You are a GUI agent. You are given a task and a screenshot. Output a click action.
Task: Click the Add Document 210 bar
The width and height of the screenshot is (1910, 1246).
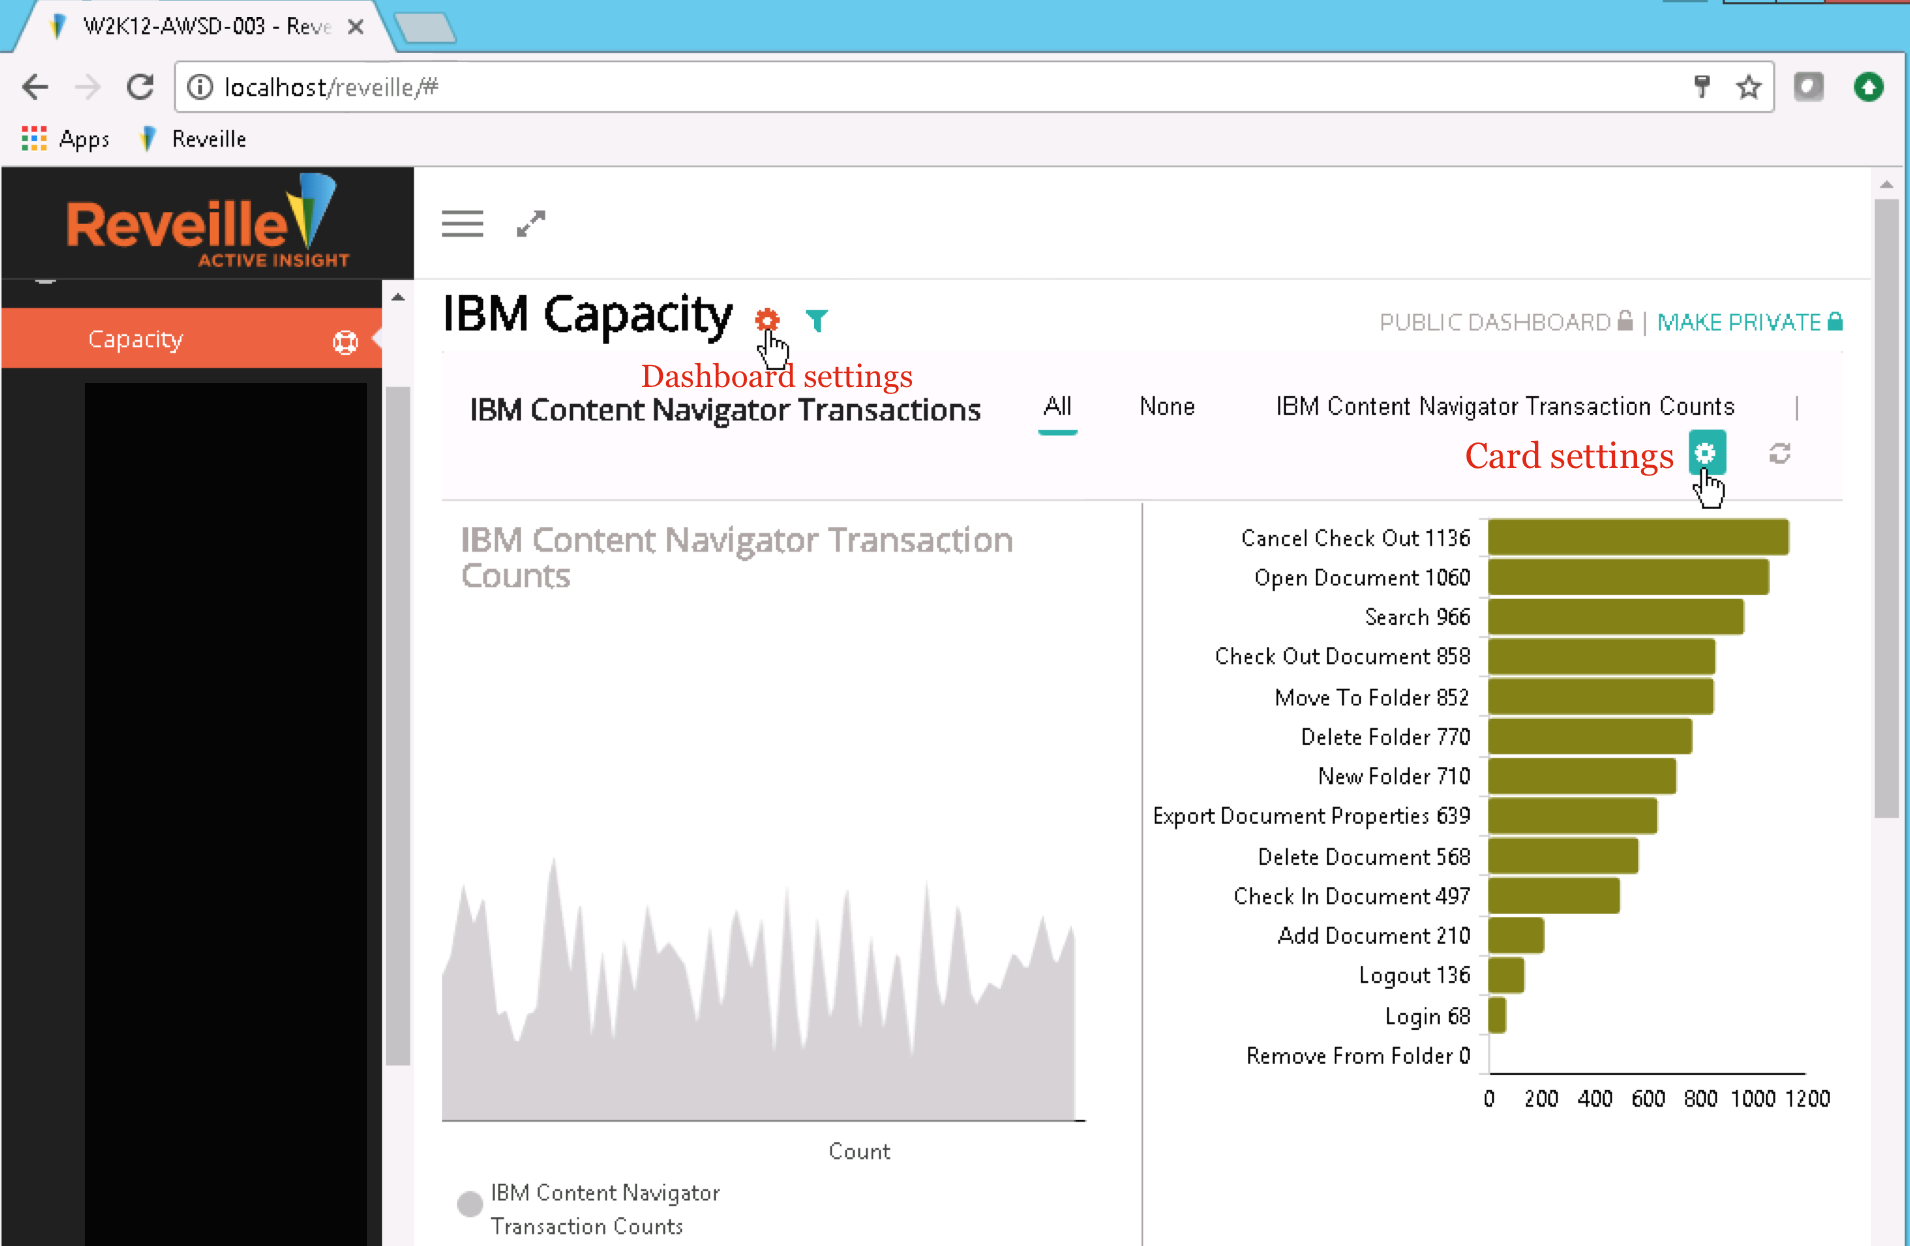(1516, 936)
